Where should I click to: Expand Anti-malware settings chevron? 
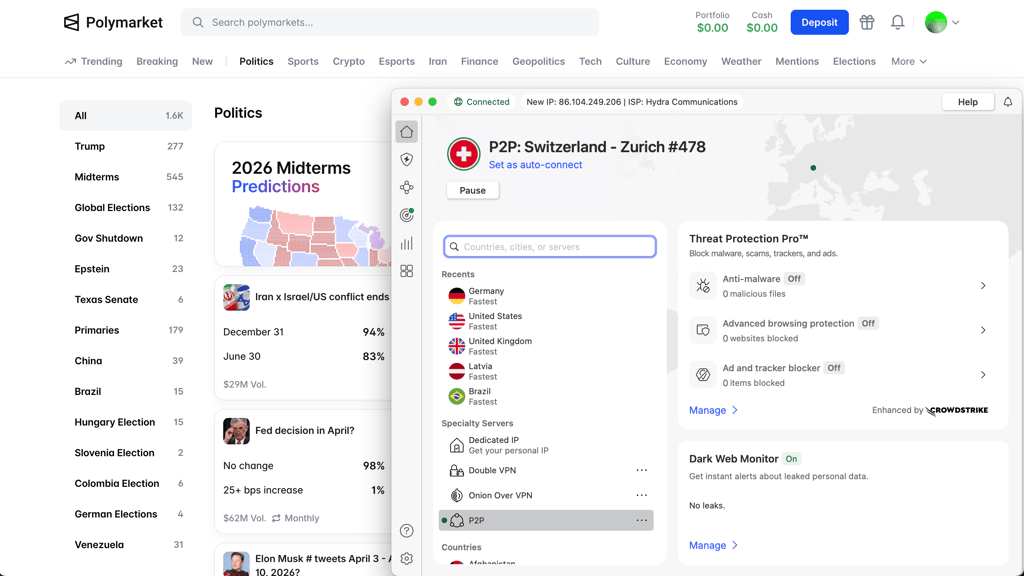(x=983, y=285)
